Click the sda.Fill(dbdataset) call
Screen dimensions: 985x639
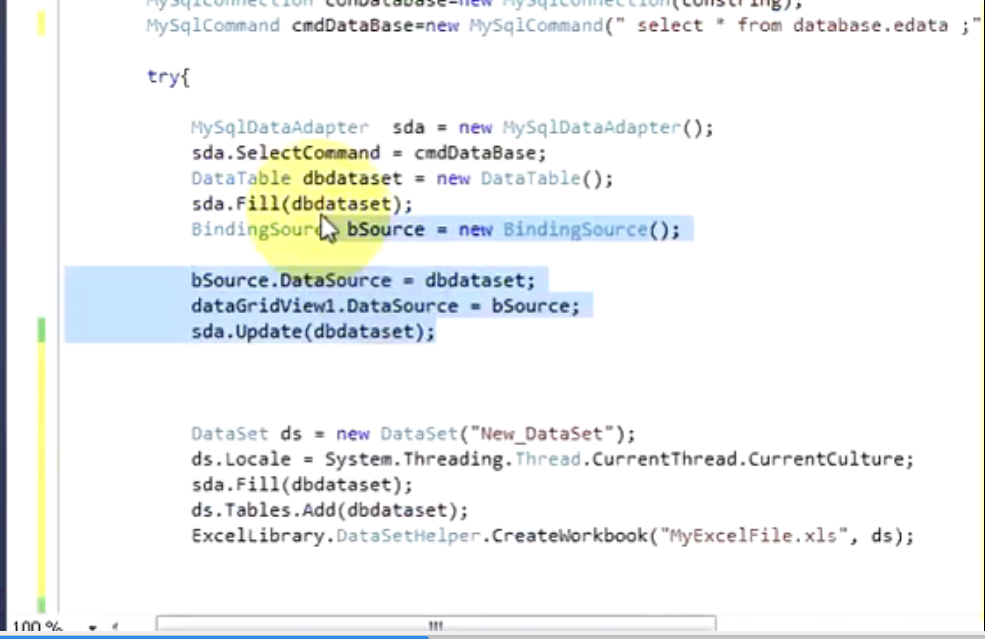(x=300, y=203)
